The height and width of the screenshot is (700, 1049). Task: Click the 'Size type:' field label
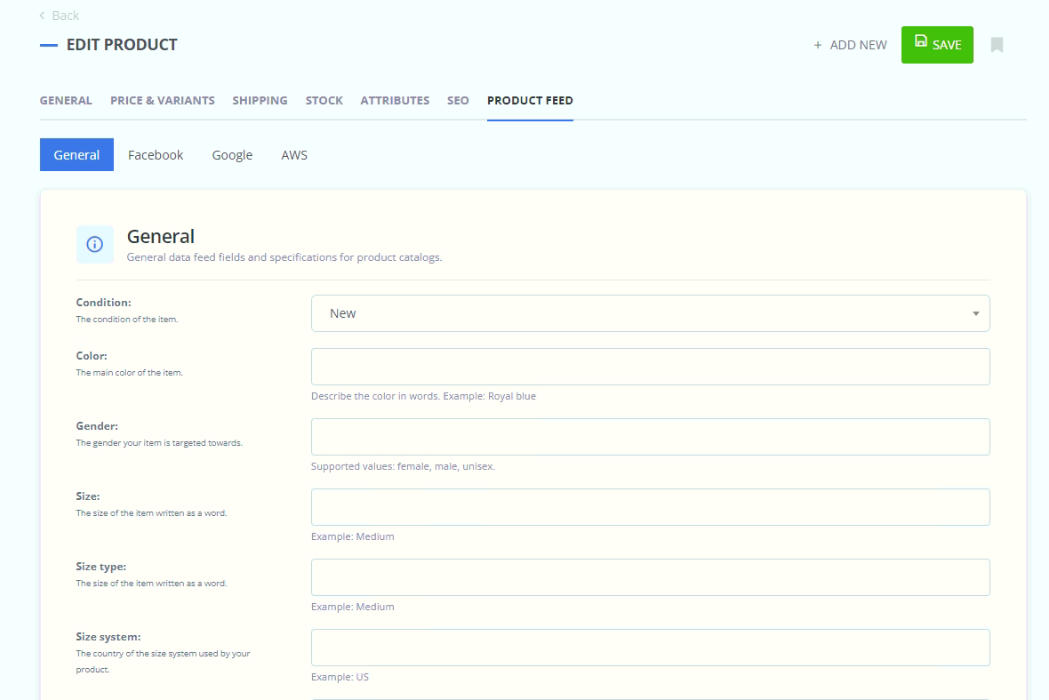pos(100,567)
